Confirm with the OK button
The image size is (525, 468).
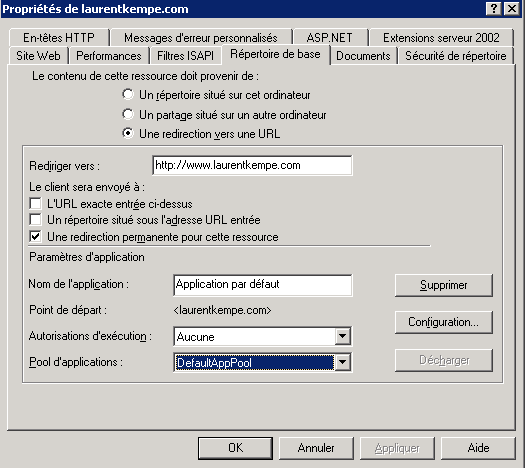click(235, 448)
